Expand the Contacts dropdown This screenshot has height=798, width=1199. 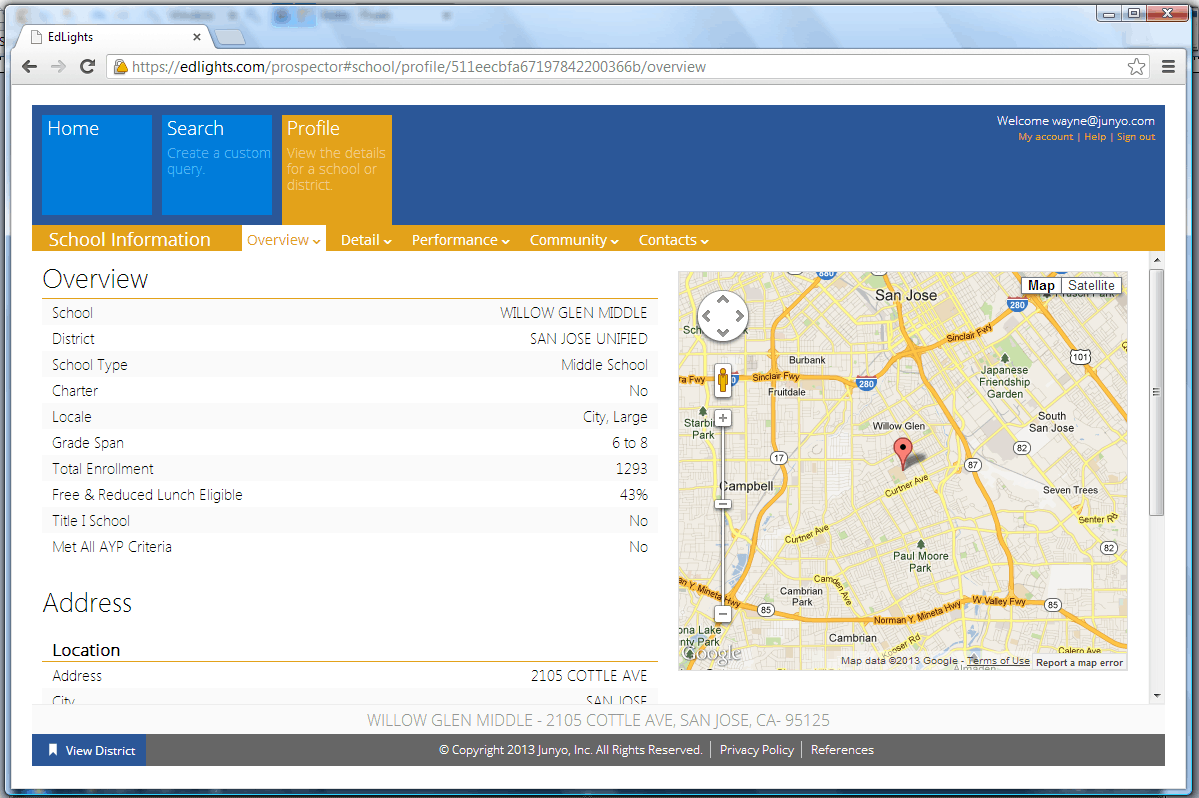pyautogui.click(x=674, y=240)
